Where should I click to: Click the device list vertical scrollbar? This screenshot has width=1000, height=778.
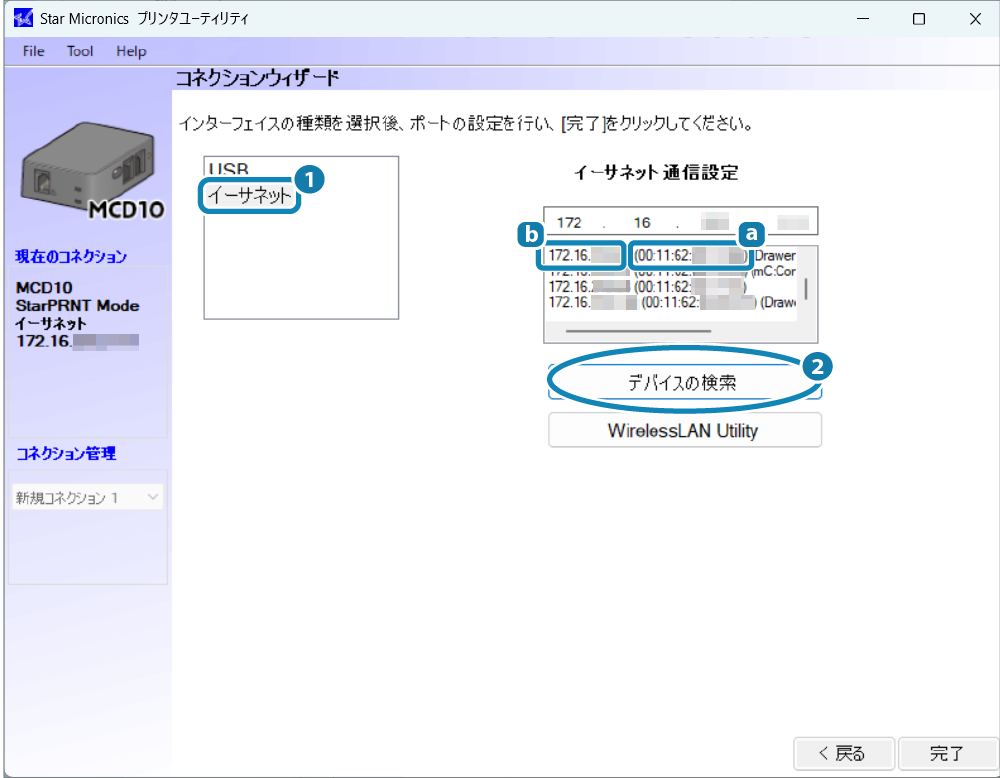point(806,288)
